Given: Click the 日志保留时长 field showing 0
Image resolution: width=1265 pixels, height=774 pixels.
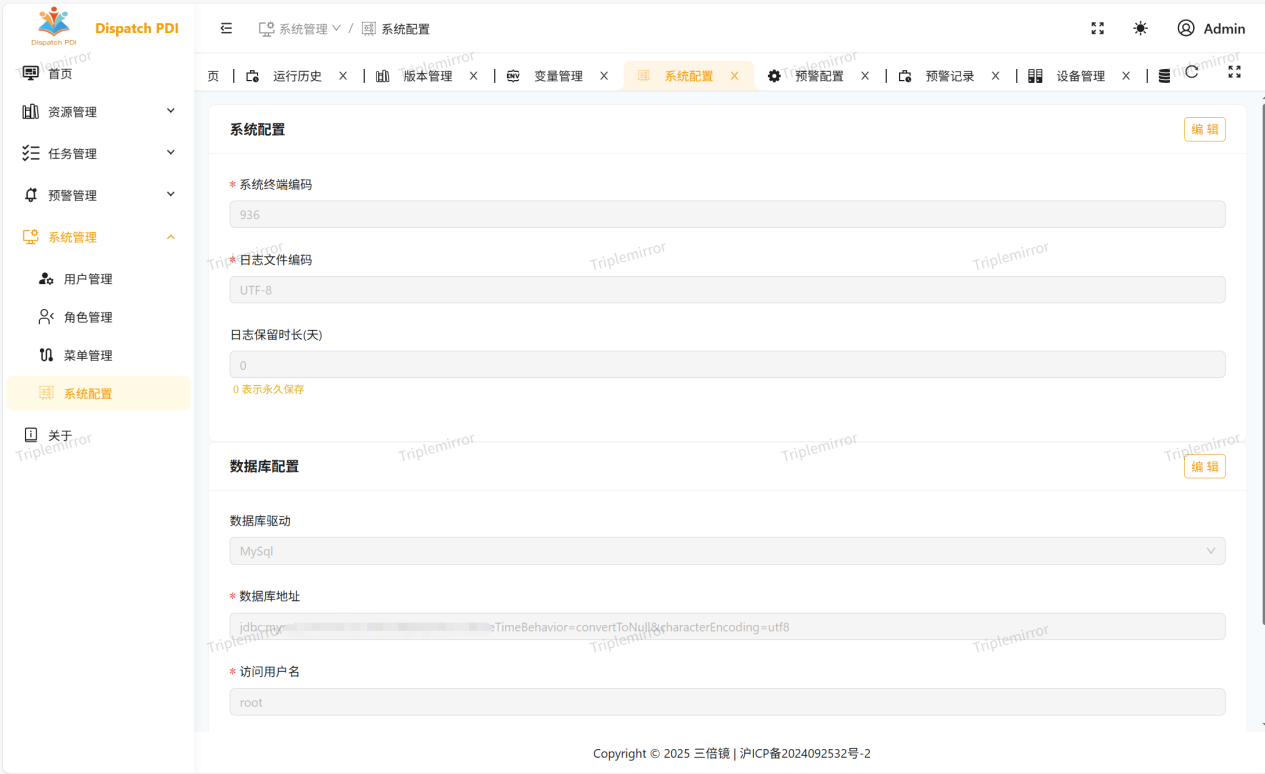Looking at the screenshot, I should [x=727, y=365].
